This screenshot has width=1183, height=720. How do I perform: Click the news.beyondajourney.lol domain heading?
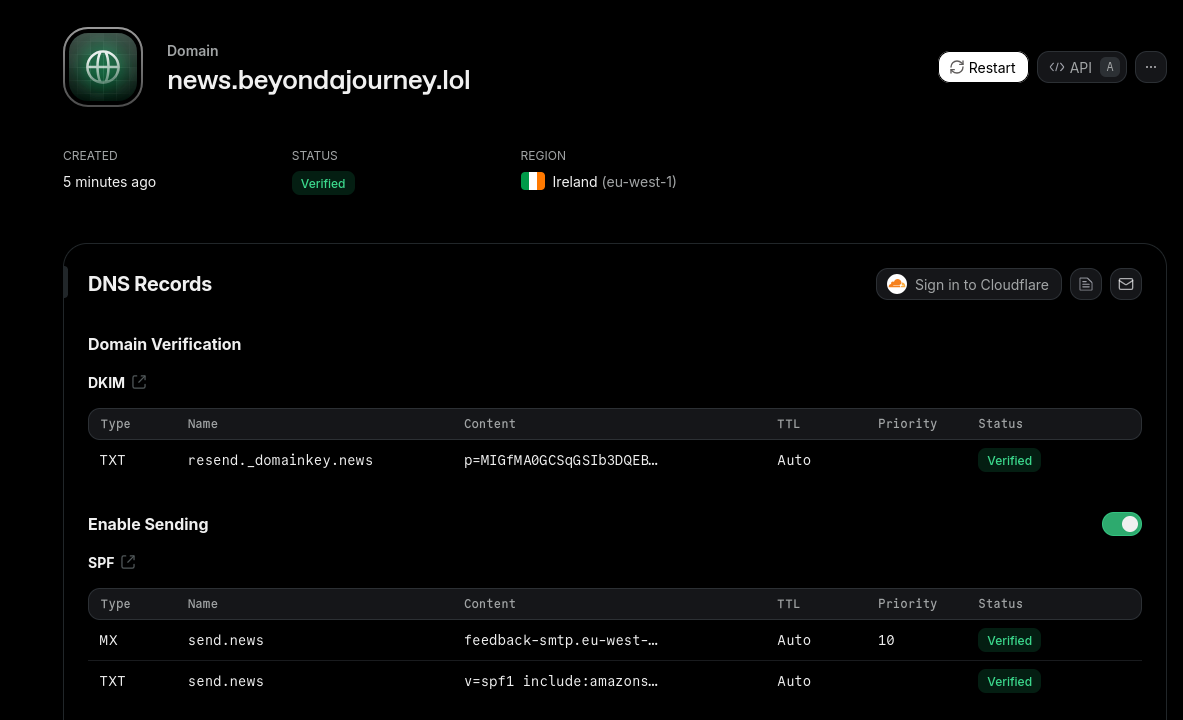coord(318,80)
